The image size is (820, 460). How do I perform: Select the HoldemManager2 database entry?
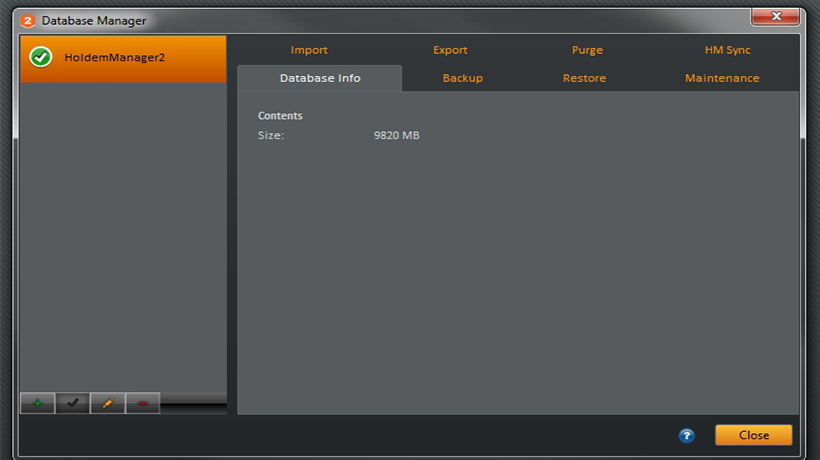click(123, 59)
